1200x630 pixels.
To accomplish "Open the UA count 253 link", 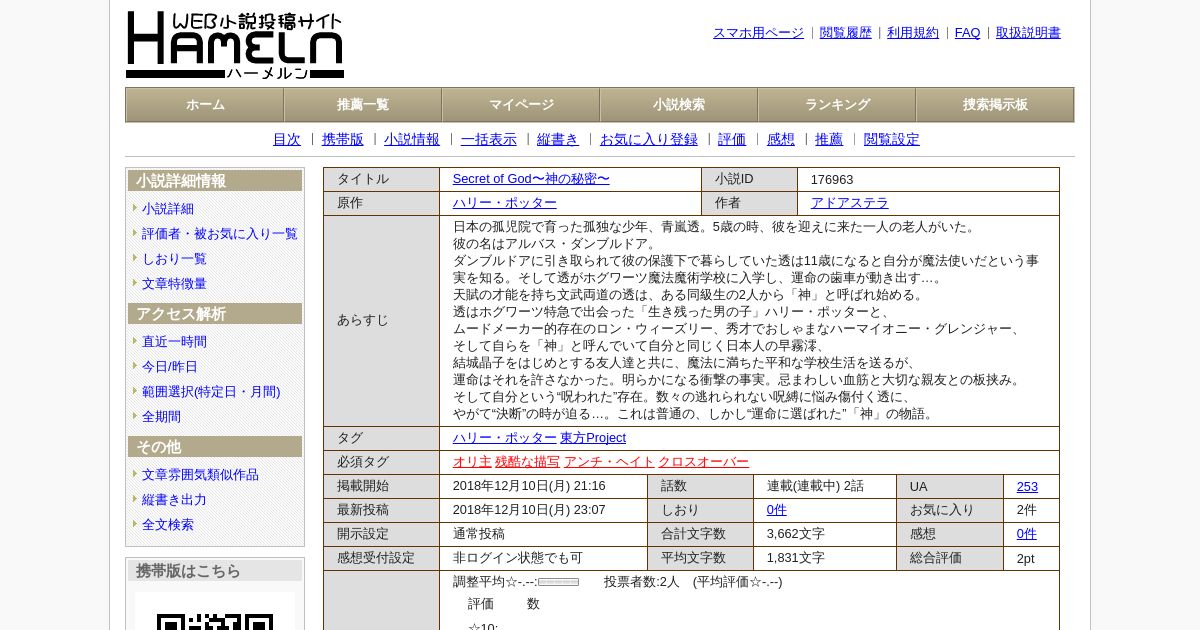I will (x=1027, y=487).
